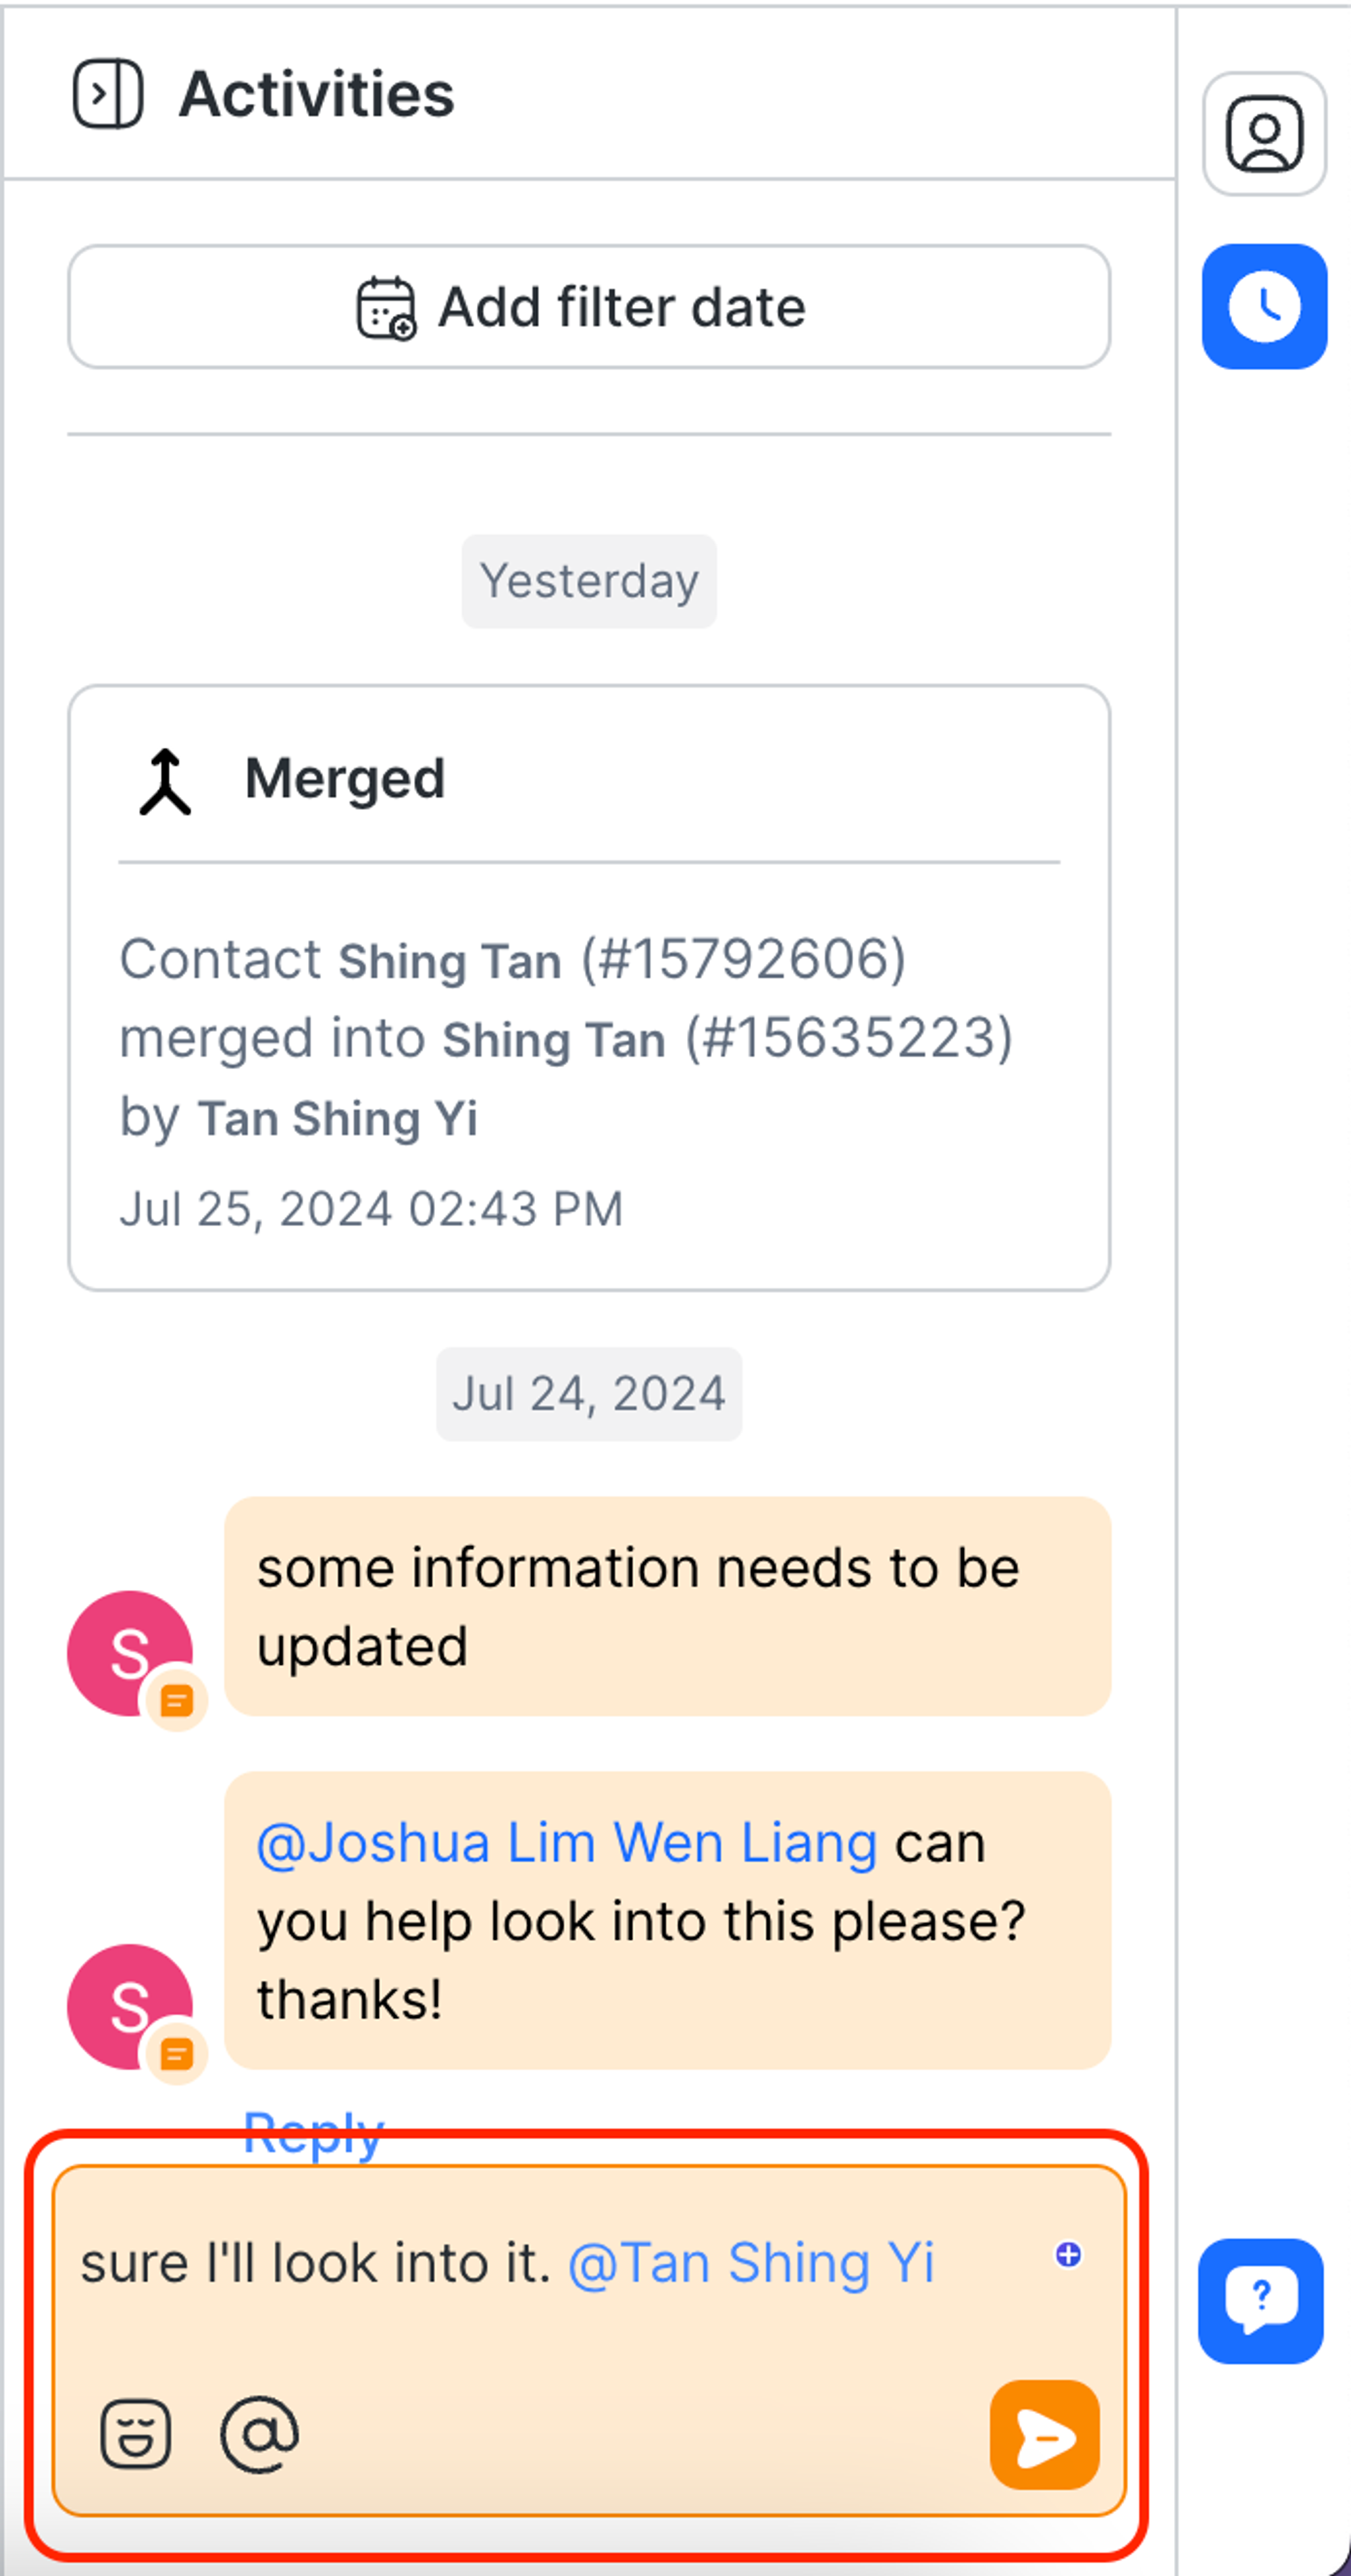This screenshot has width=1351, height=2576.
Task: Send the comment with orange arrow
Action: 1044,2435
